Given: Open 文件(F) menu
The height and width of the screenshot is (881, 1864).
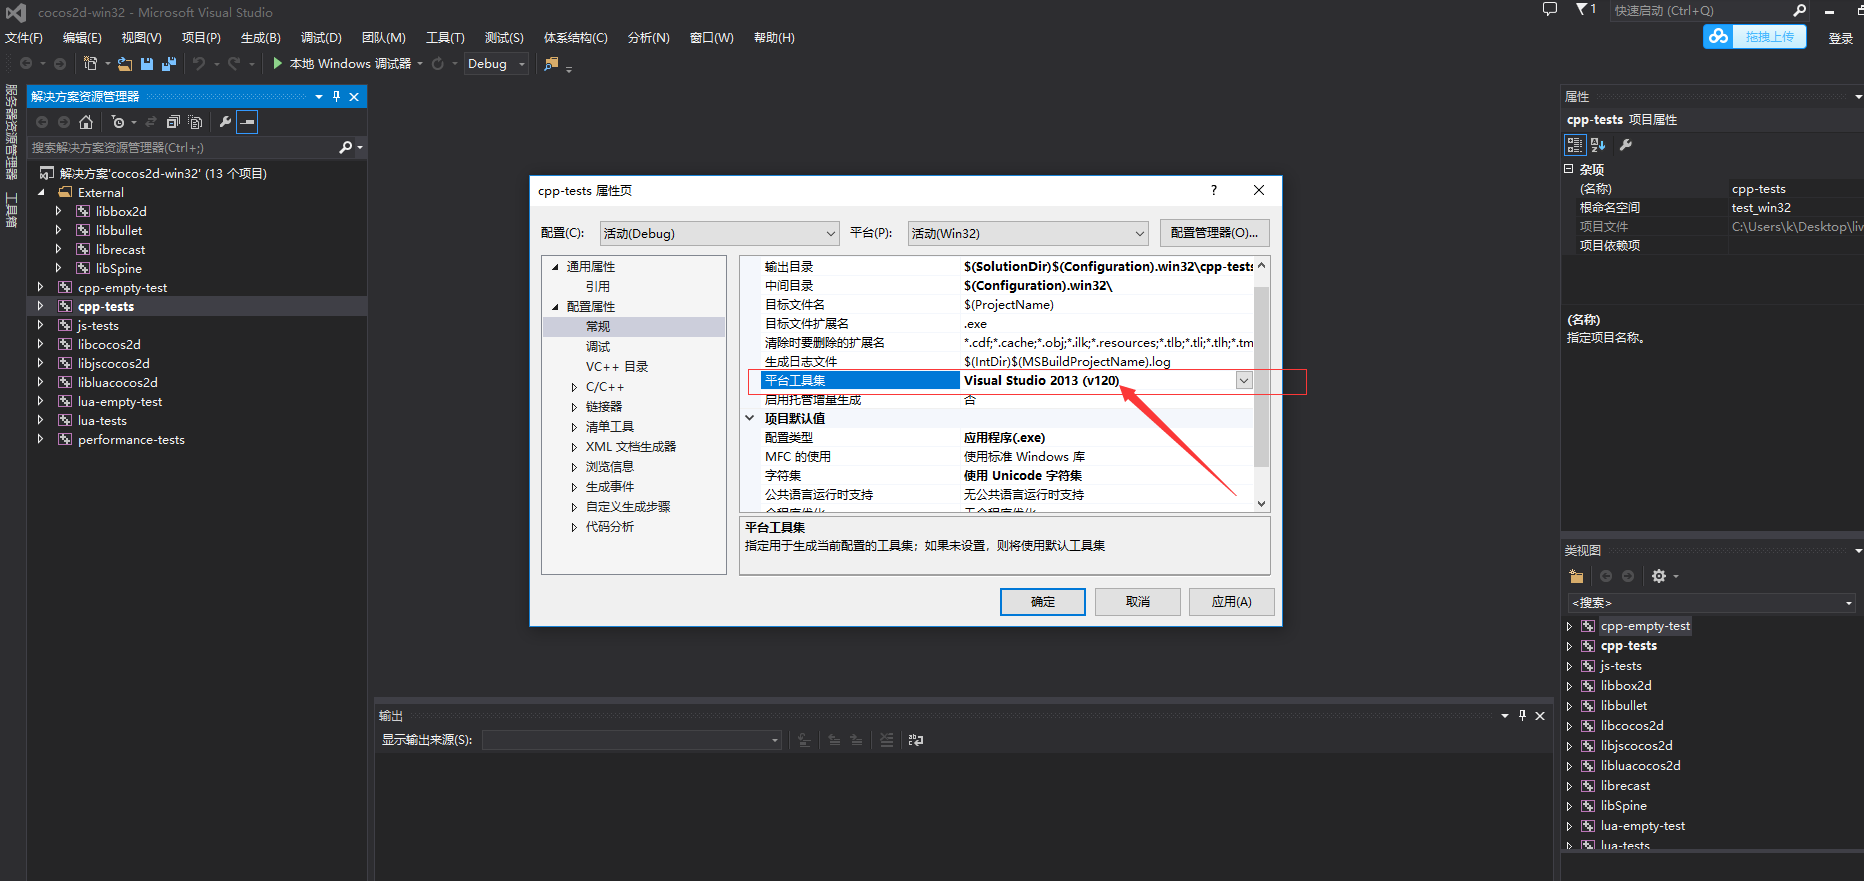Looking at the screenshot, I should click(x=24, y=38).
